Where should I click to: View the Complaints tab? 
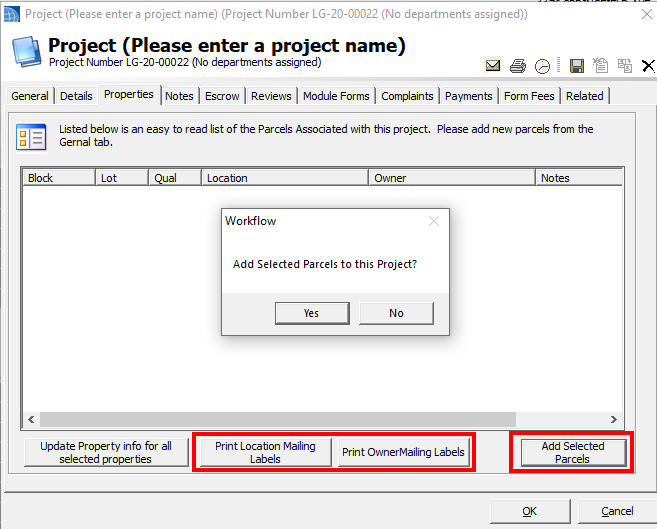pos(407,96)
